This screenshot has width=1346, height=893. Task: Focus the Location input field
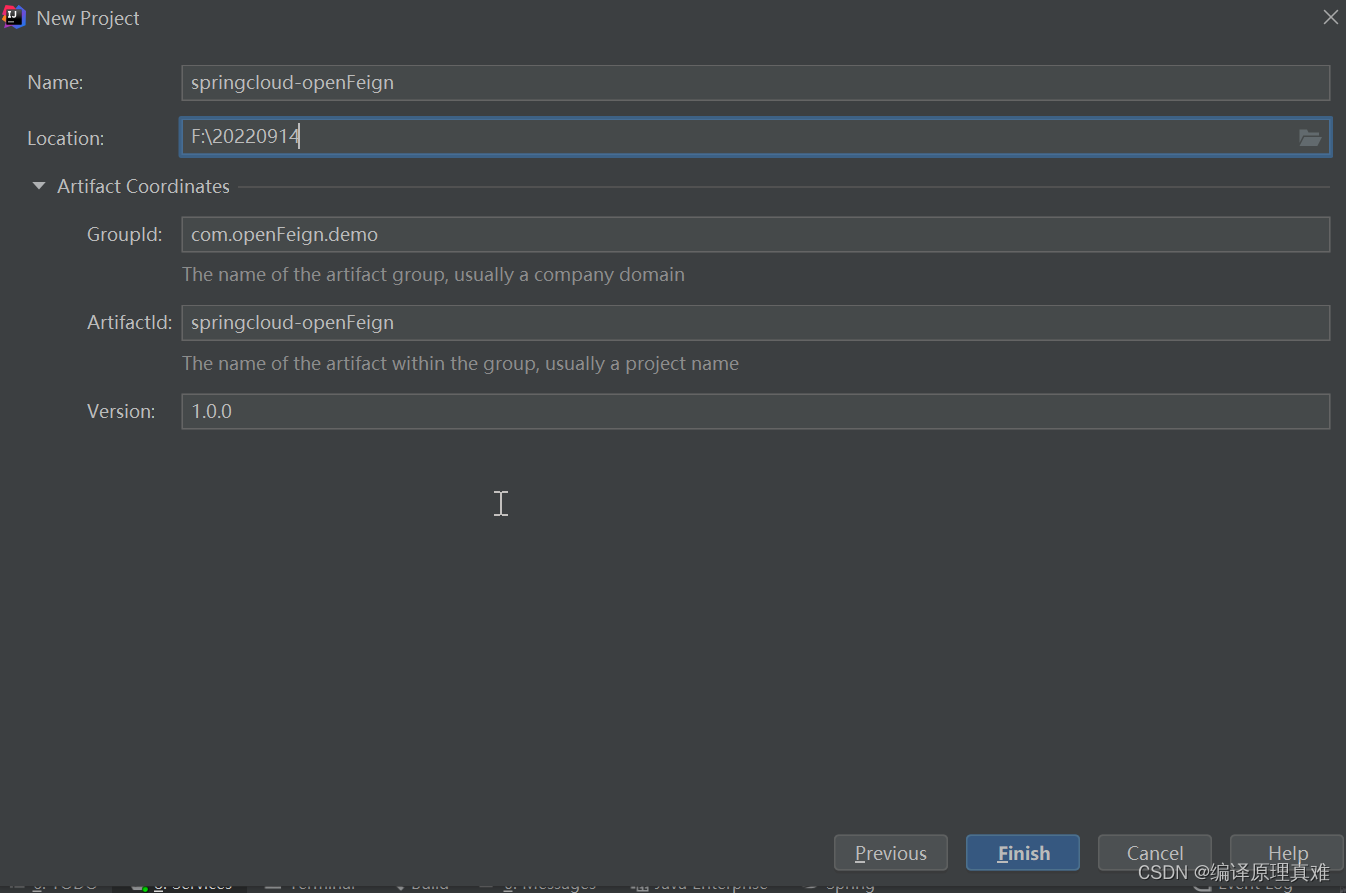[755, 138]
